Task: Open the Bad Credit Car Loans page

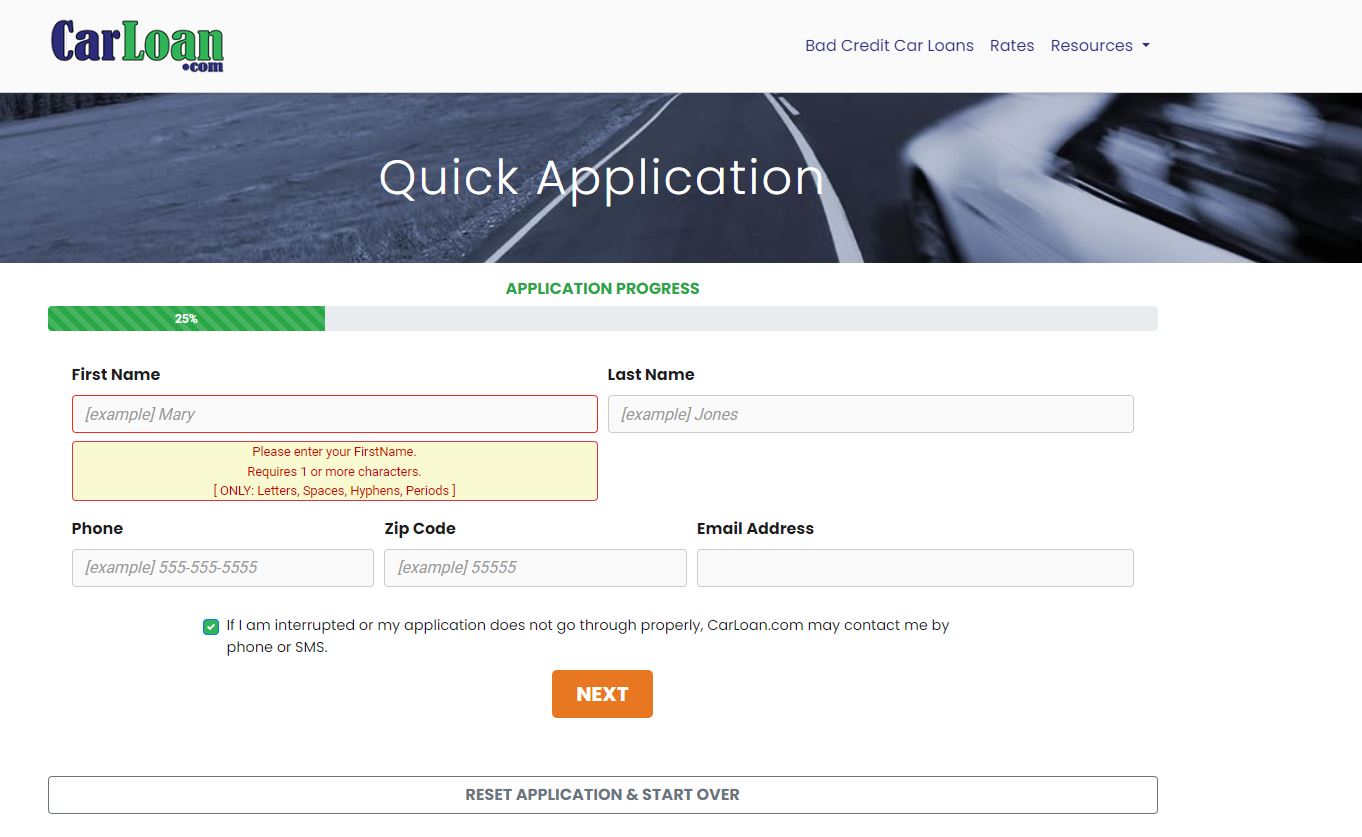Action: [x=888, y=46]
